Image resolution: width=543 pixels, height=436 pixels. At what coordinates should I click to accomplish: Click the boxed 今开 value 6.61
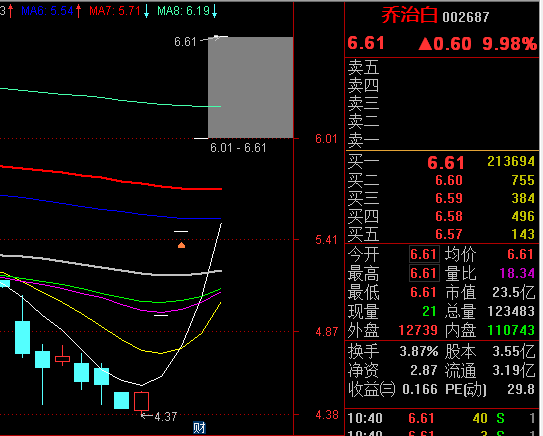point(424,255)
